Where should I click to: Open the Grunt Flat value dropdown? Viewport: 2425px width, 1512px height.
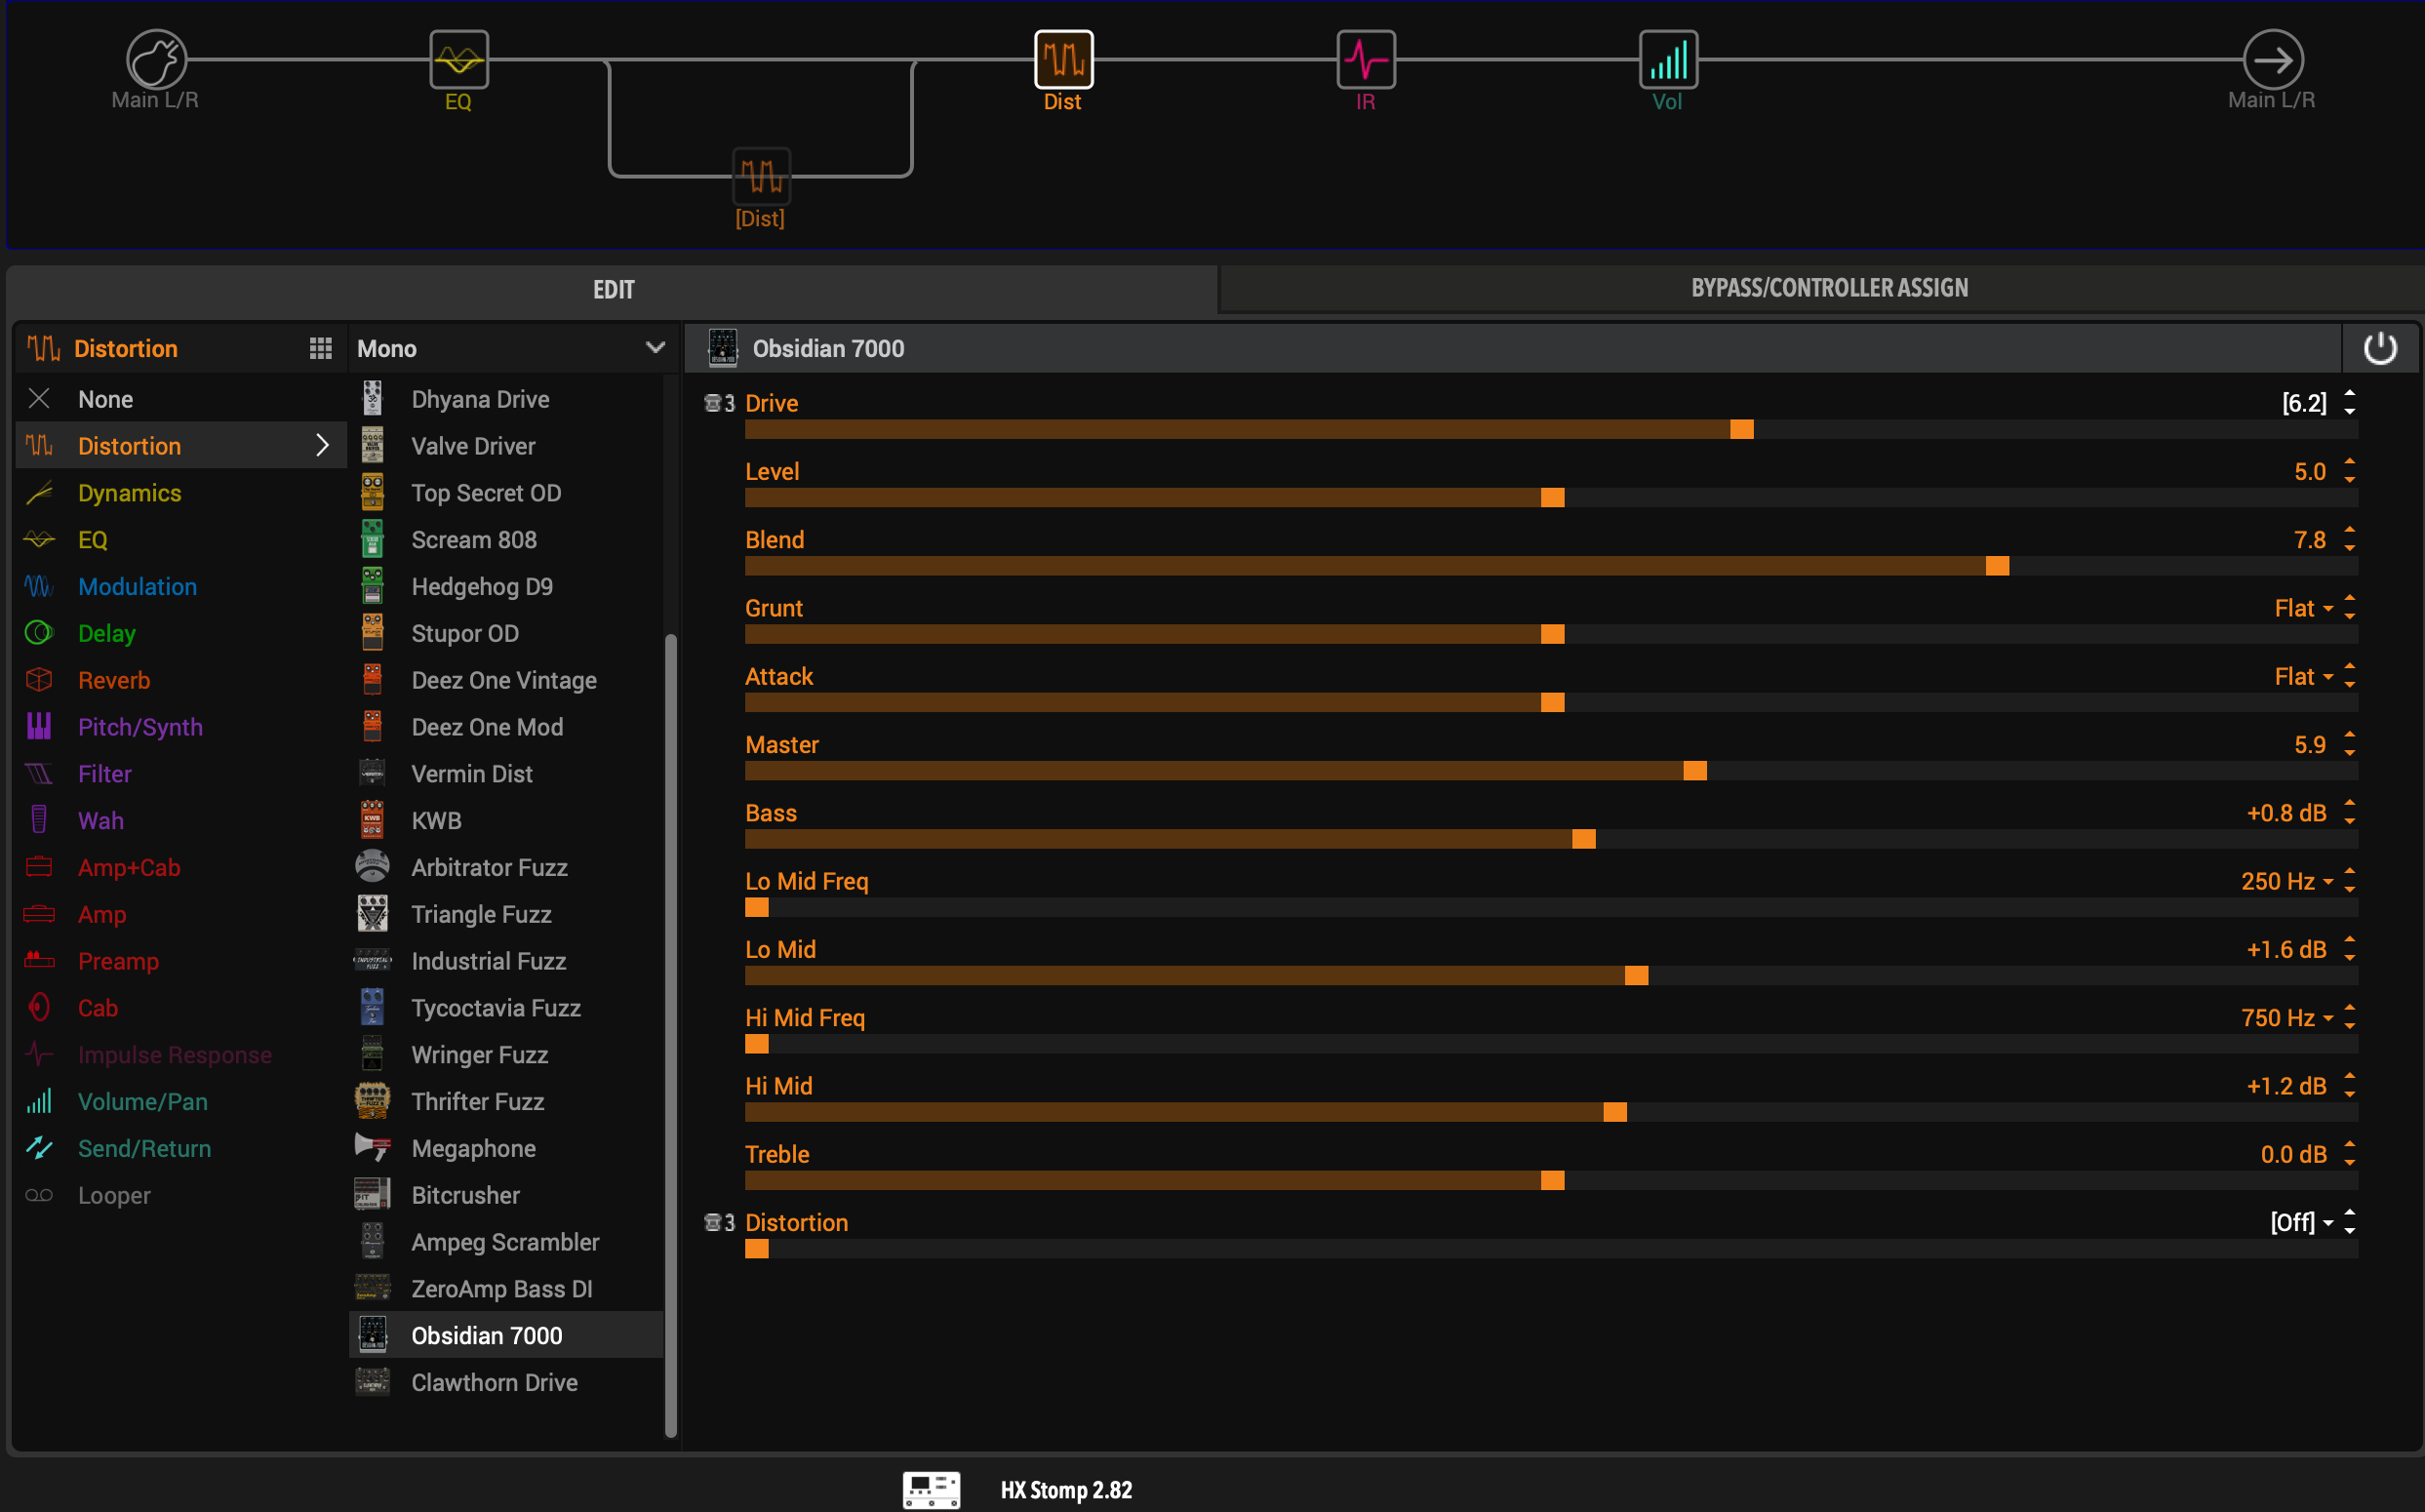click(x=2303, y=608)
